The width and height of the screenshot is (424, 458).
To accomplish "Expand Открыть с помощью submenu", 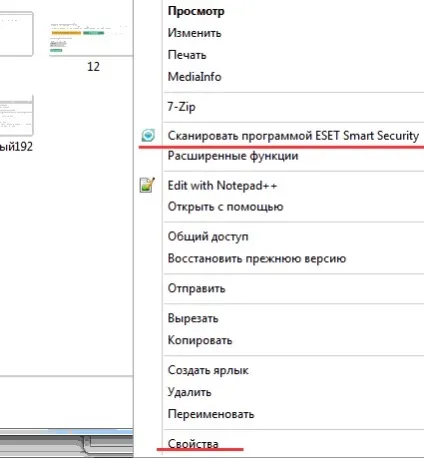I will tap(226, 207).
